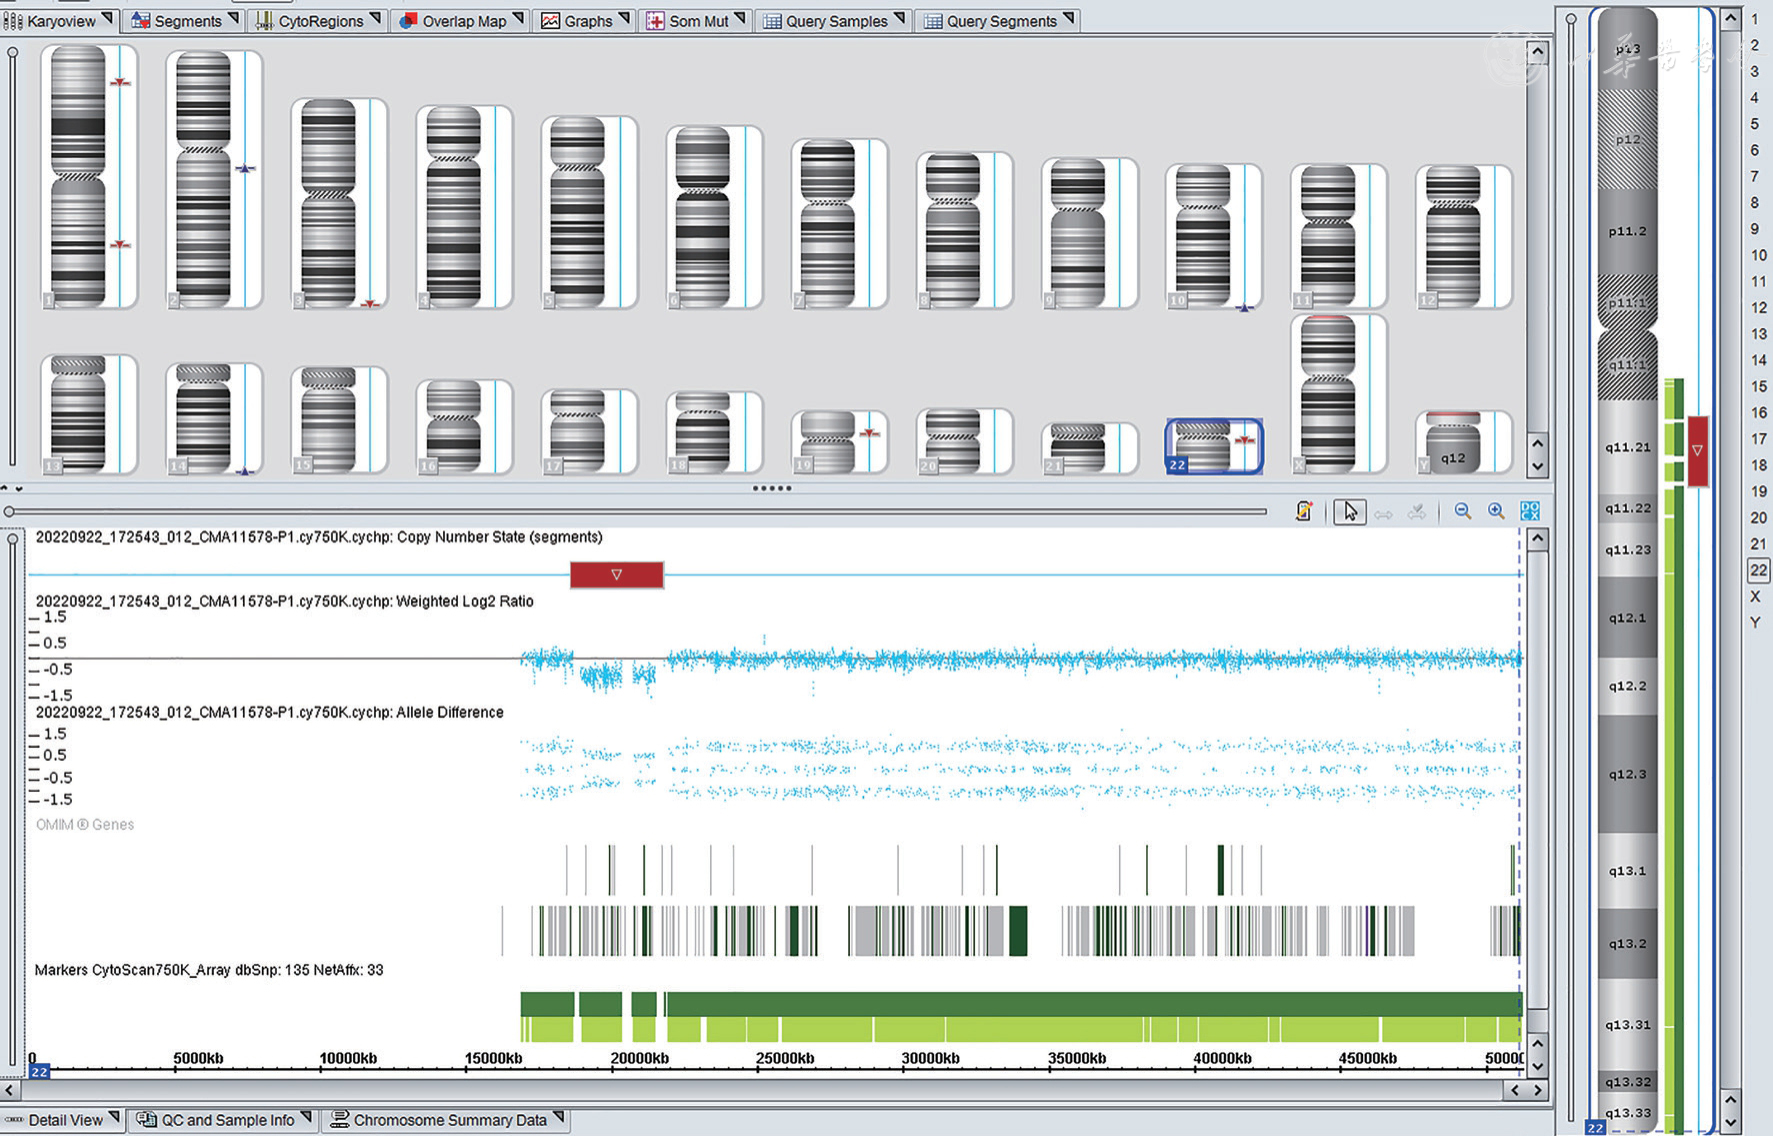Open the QC and Sample Info tab
This screenshot has height=1137, width=1773.
(227, 1120)
